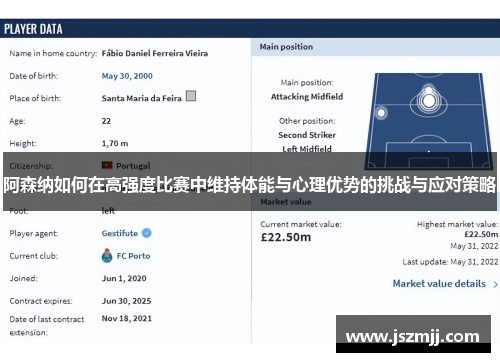
Task: Click the Current market value label
Action: (301, 224)
